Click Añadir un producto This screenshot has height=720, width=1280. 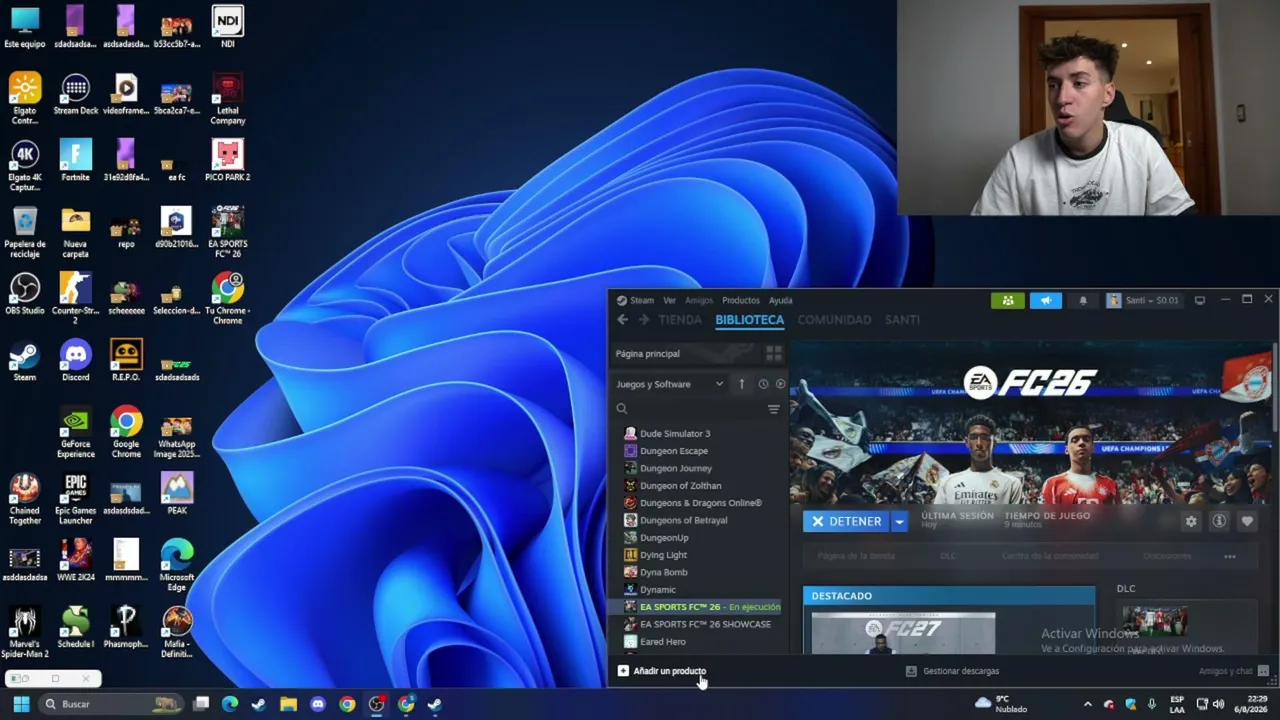pyautogui.click(x=661, y=671)
